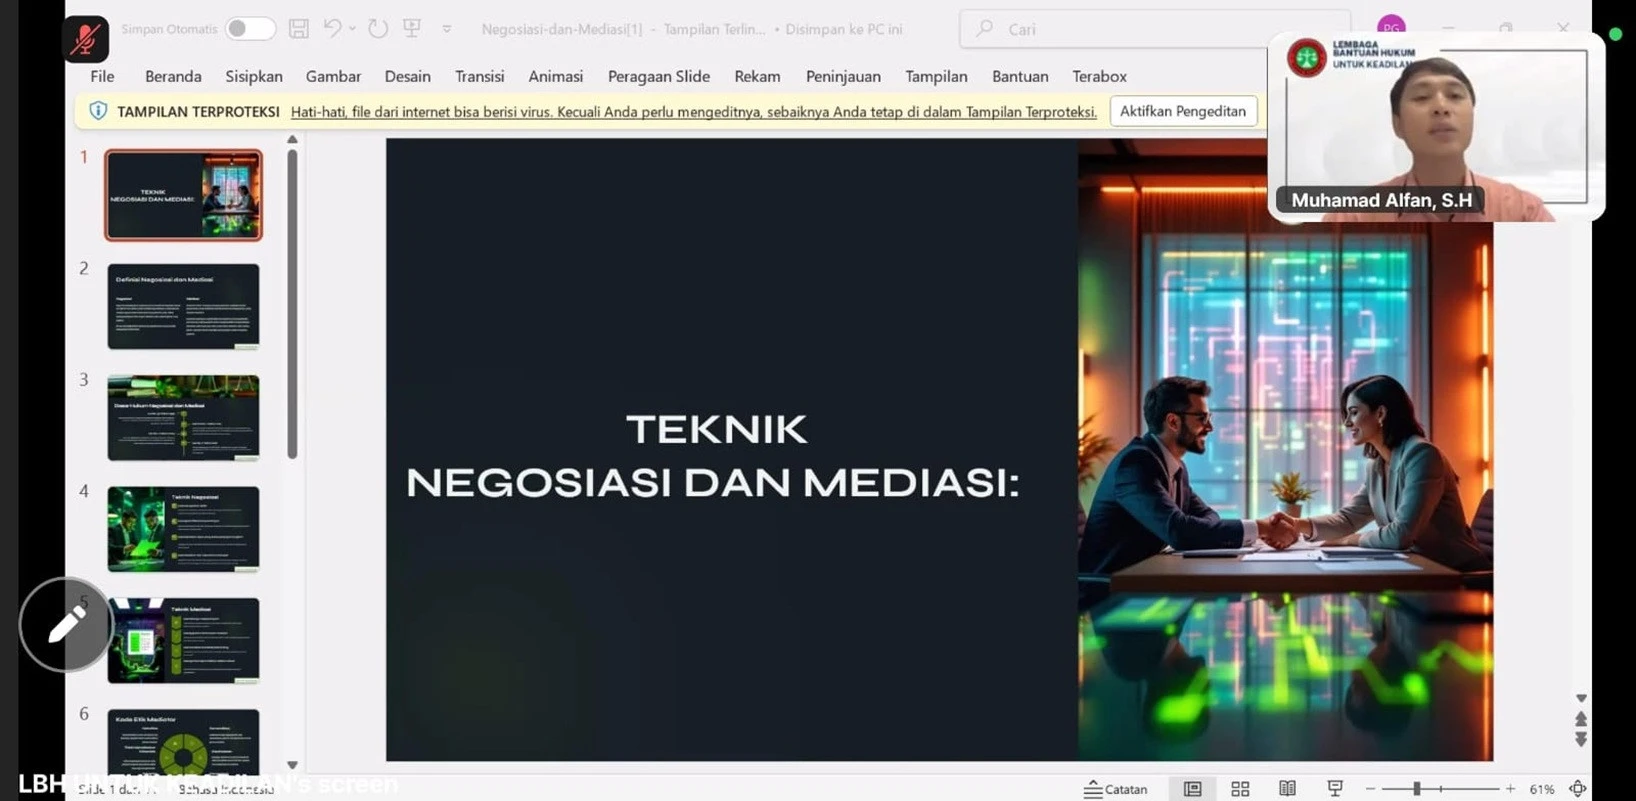The image size is (1636, 801).
Task: Click thumbnail pane scroll down arrow
Action: pos(292,765)
